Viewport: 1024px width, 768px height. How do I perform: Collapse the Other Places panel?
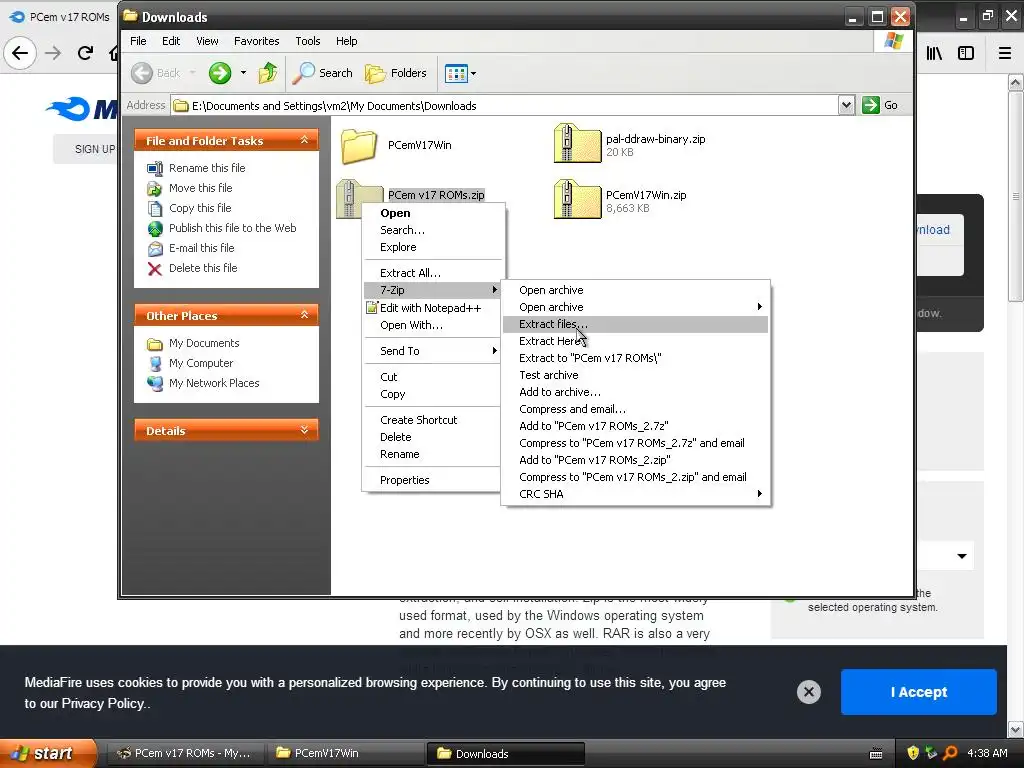click(304, 315)
